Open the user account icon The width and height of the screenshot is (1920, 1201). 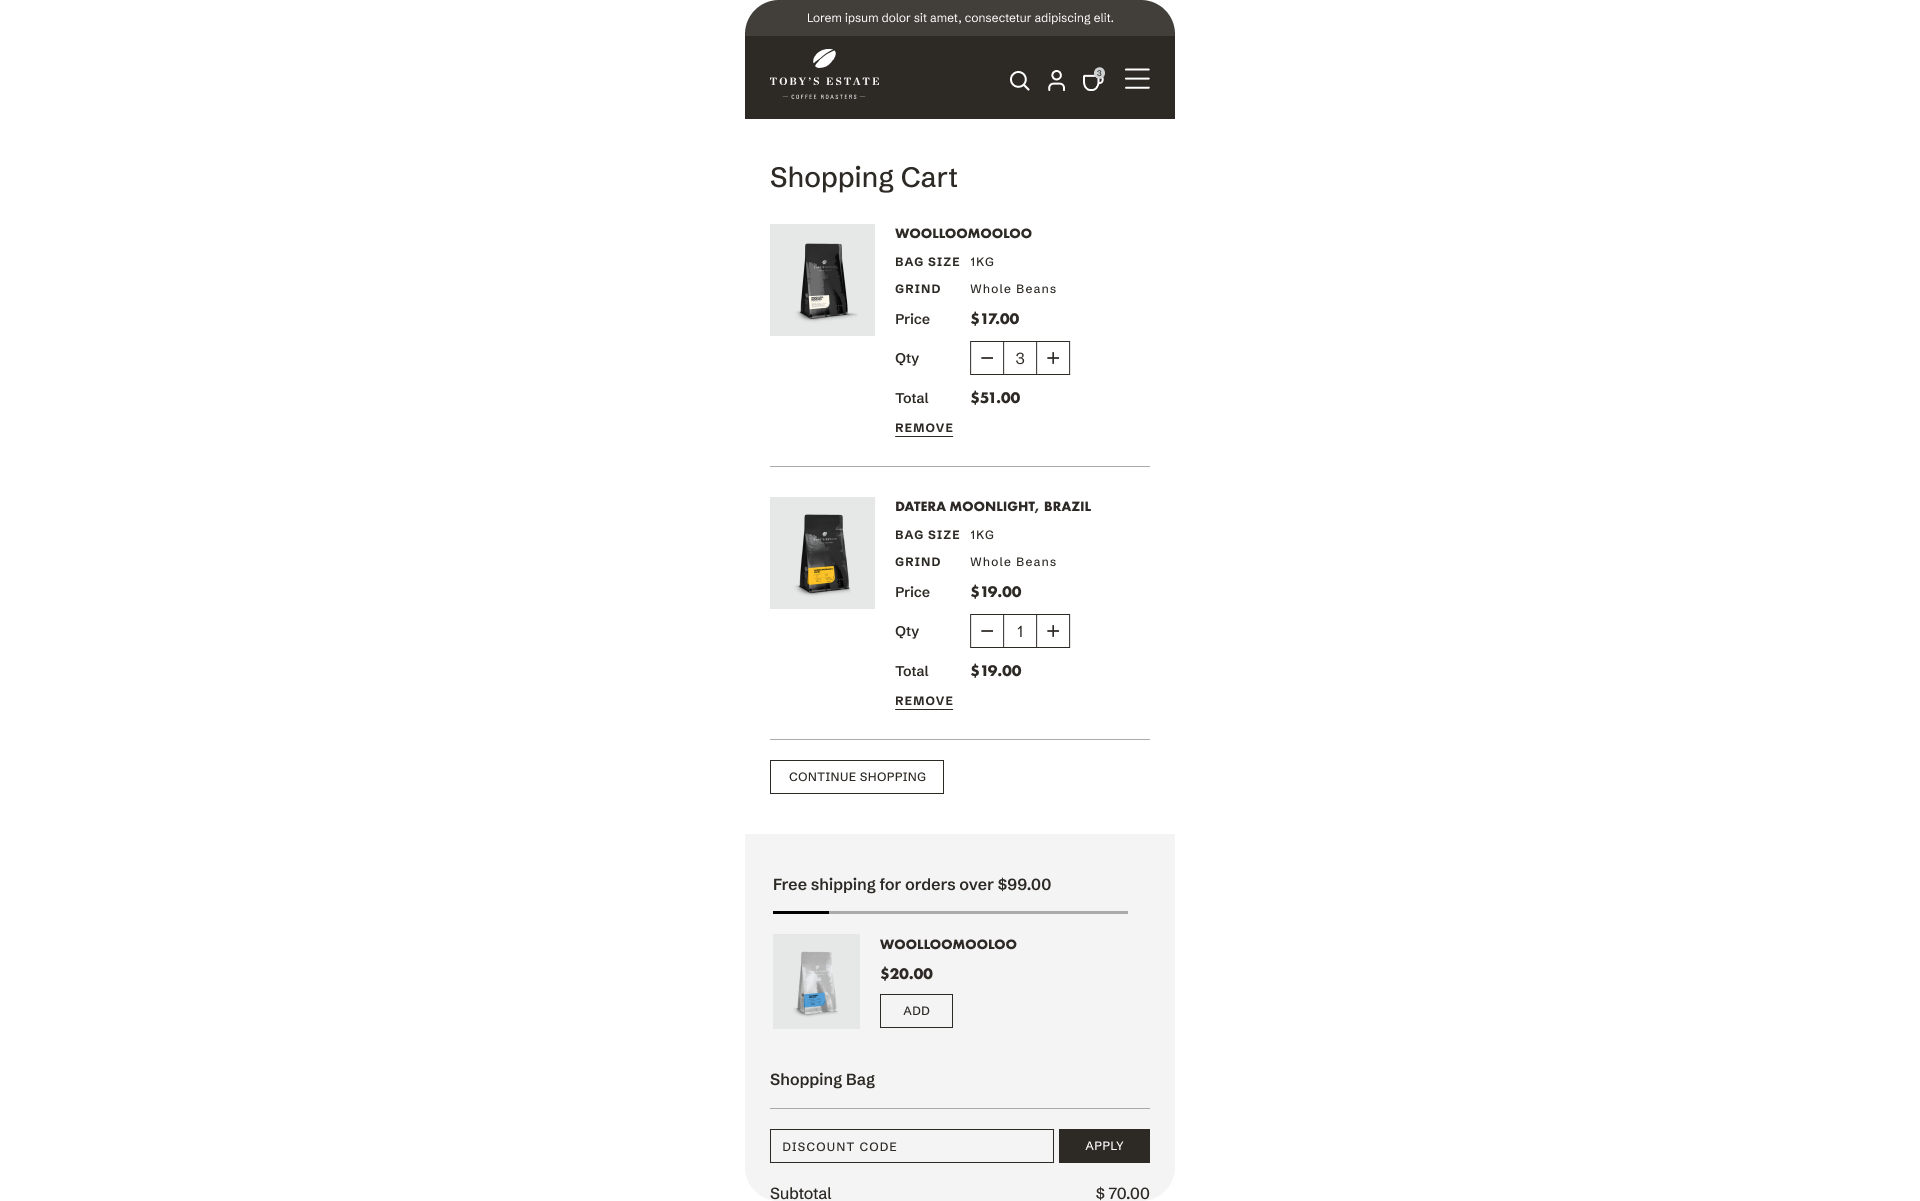pyautogui.click(x=1056, y=81)
